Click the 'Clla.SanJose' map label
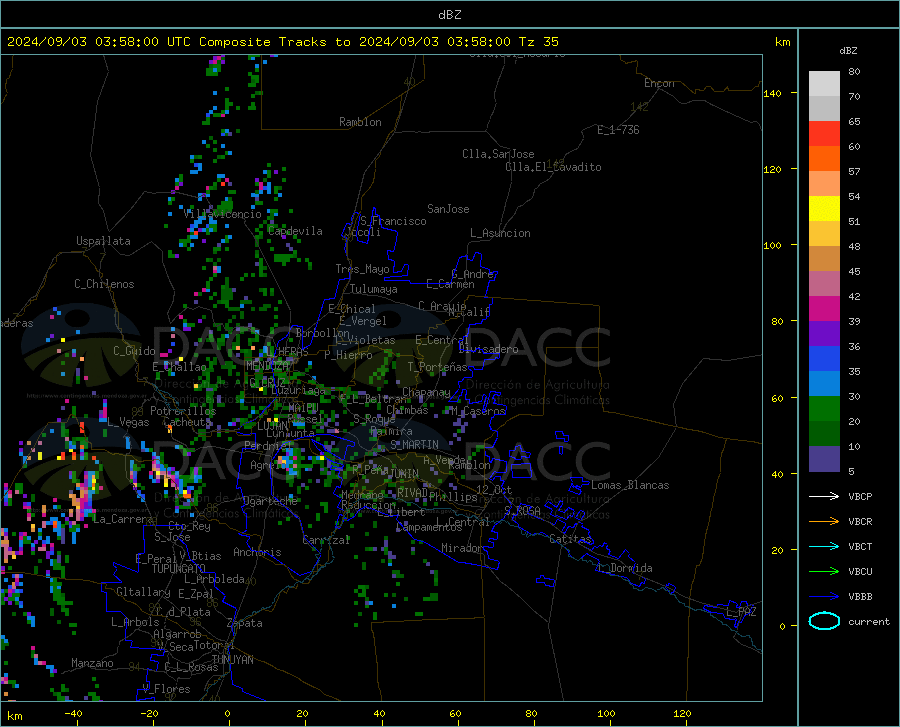Viewport: 900px width, 727px height. 498,154
